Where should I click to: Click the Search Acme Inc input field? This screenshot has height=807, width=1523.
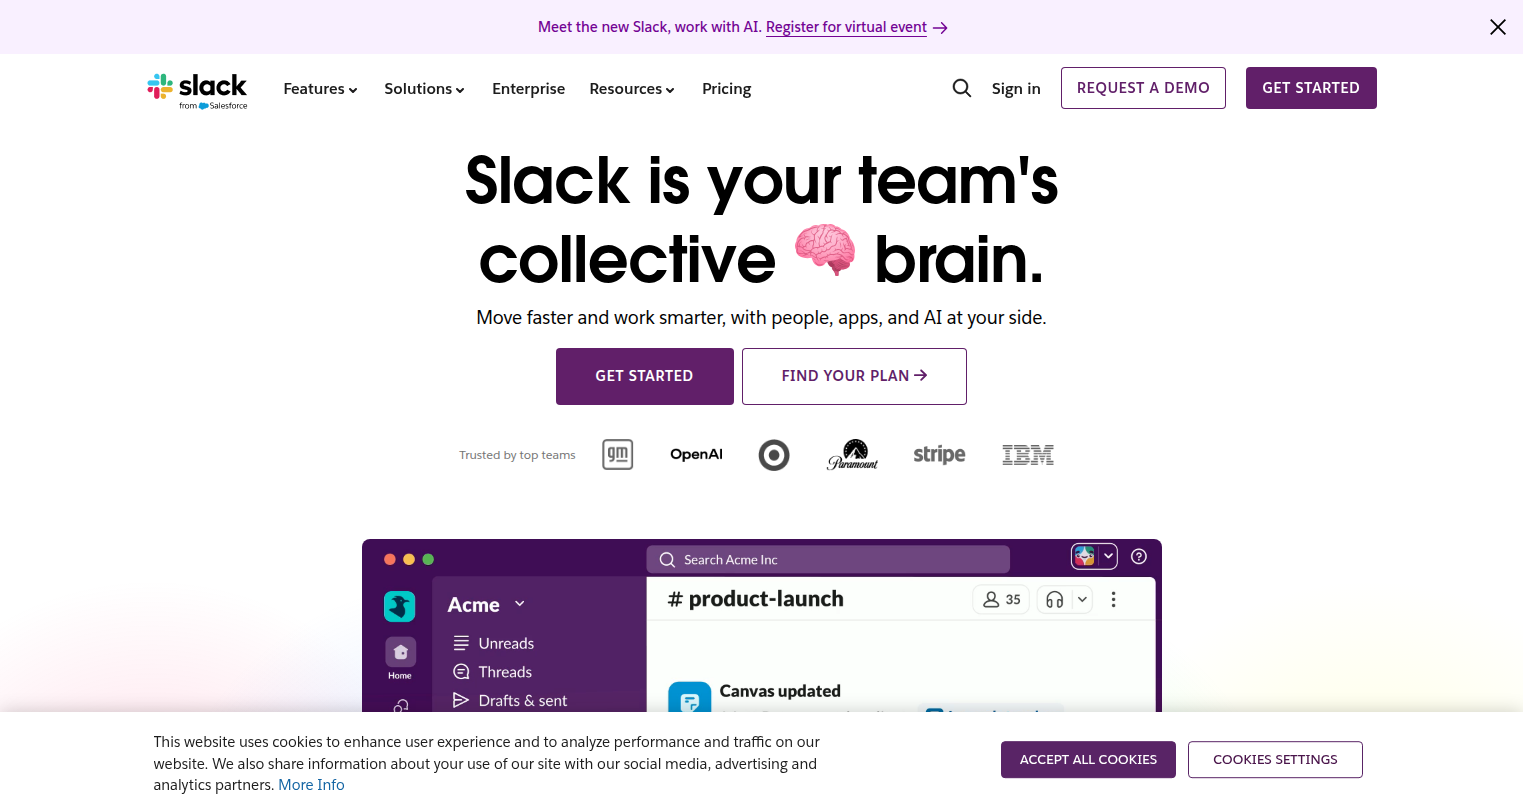click(828, 558)
